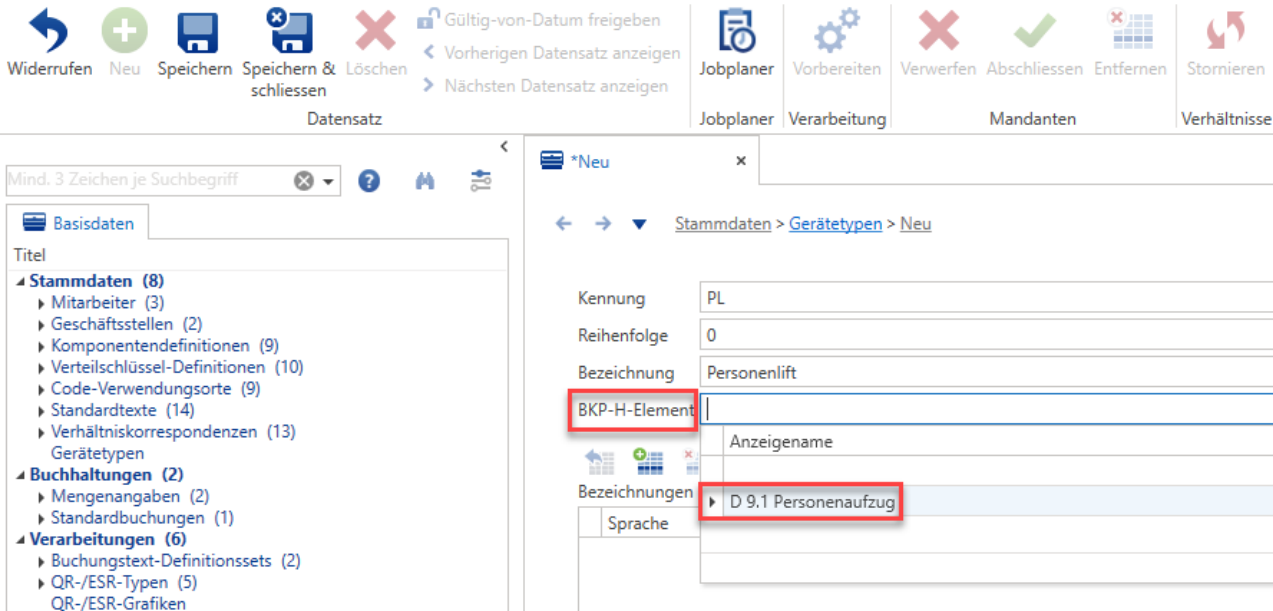Click Speichern & schliessen icon
This screenshot has height=611, width=1273.
click(288, 31)
